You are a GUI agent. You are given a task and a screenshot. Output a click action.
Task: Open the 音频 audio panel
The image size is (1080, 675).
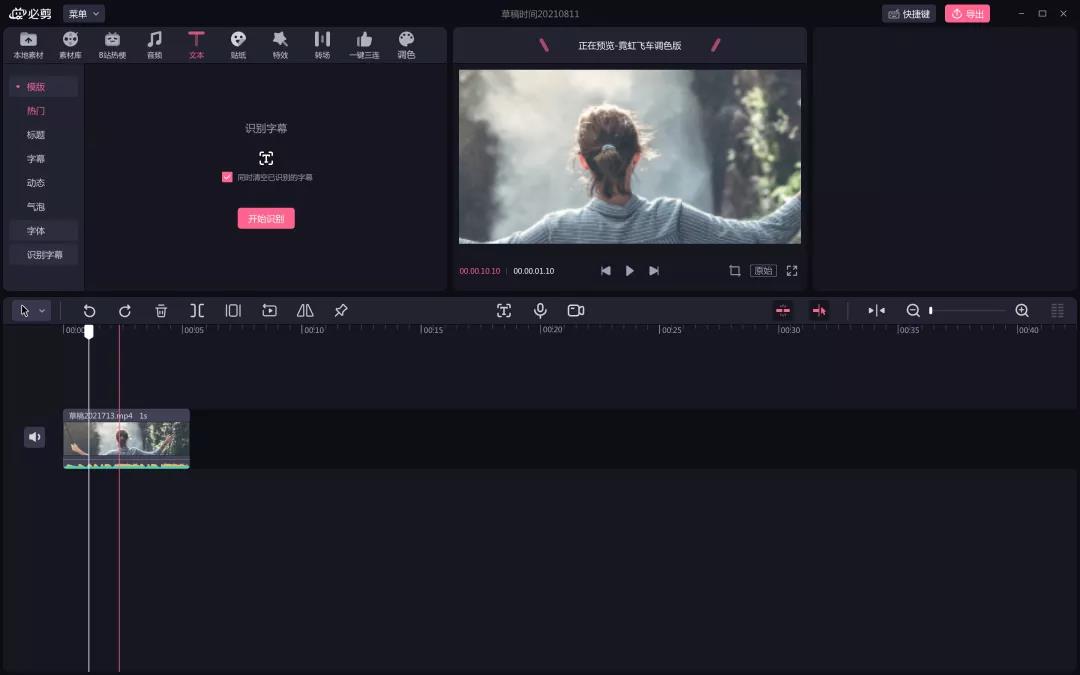(154, 45)
